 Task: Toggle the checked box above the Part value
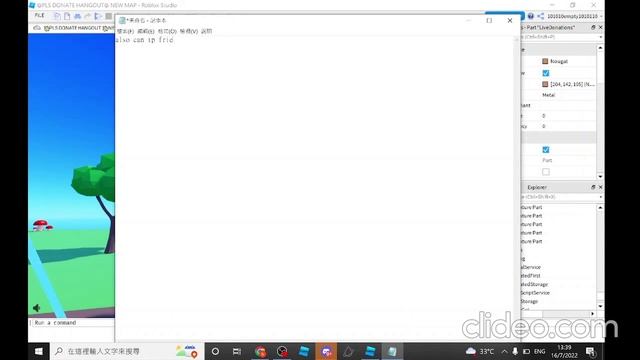pyautogui.click(x=546, y=150)
